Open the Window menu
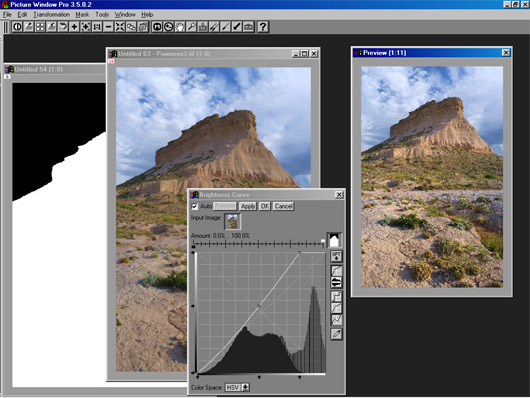The image size is (530, 398). coord(125,15)
